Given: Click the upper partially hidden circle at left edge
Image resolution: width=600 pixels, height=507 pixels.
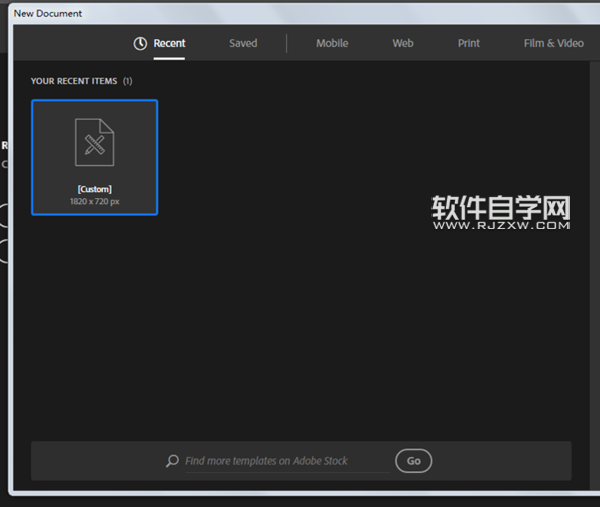Looking at the screenshot, I should tap(4, 215).
